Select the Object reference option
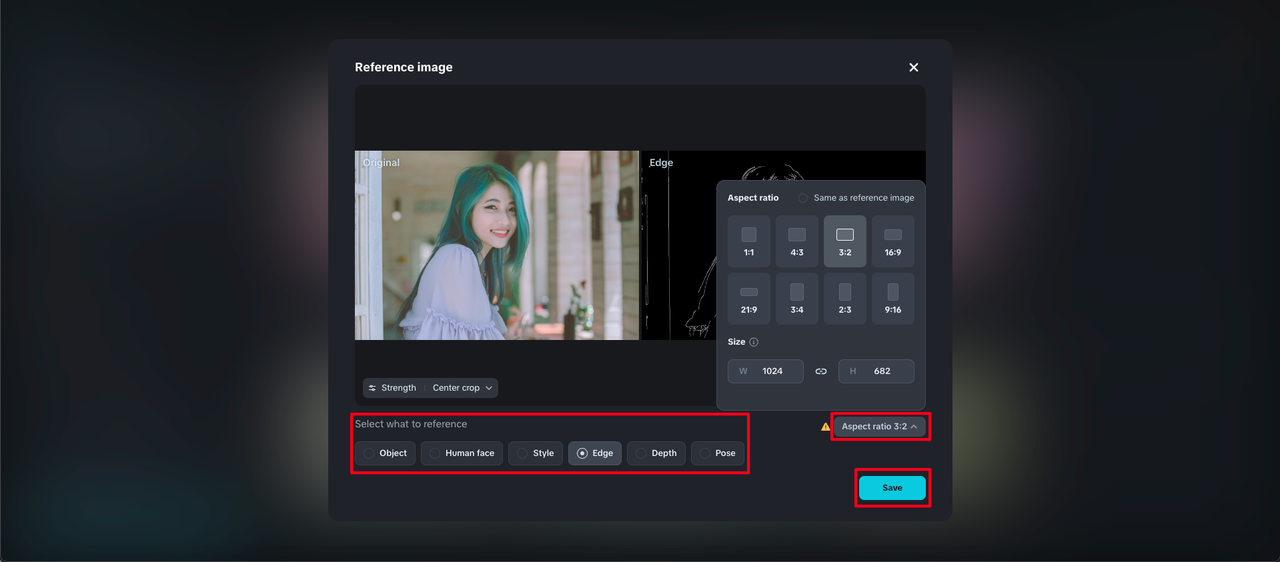1280x562 pixels. click(385, 453)
